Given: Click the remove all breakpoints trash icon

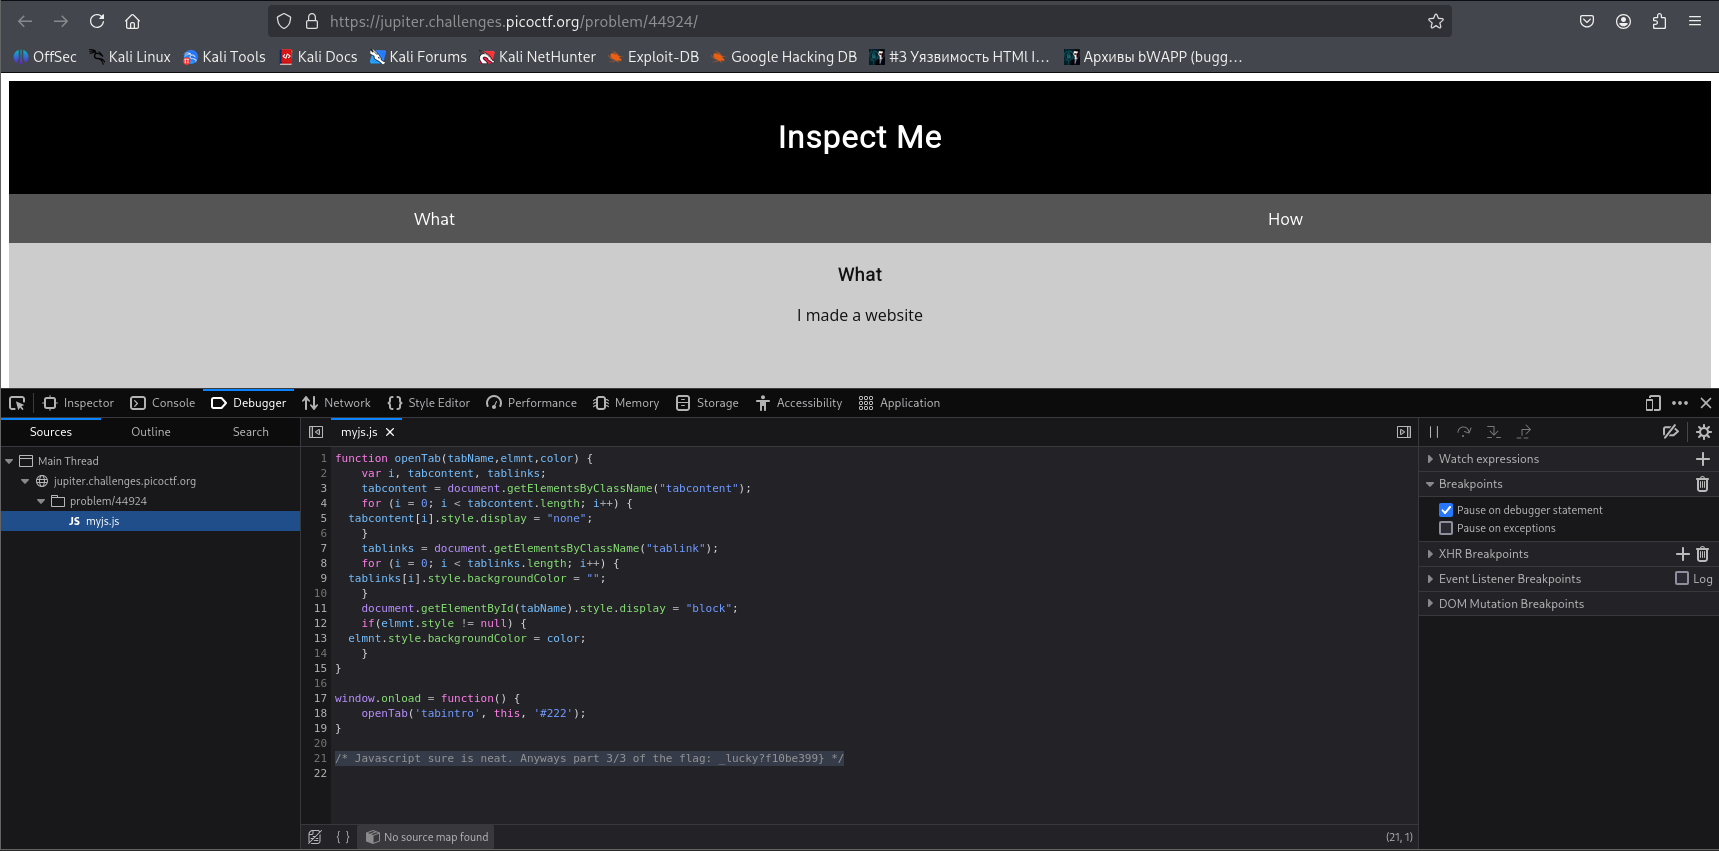Looking at the screenshot, I should (x=1702, y=484).
